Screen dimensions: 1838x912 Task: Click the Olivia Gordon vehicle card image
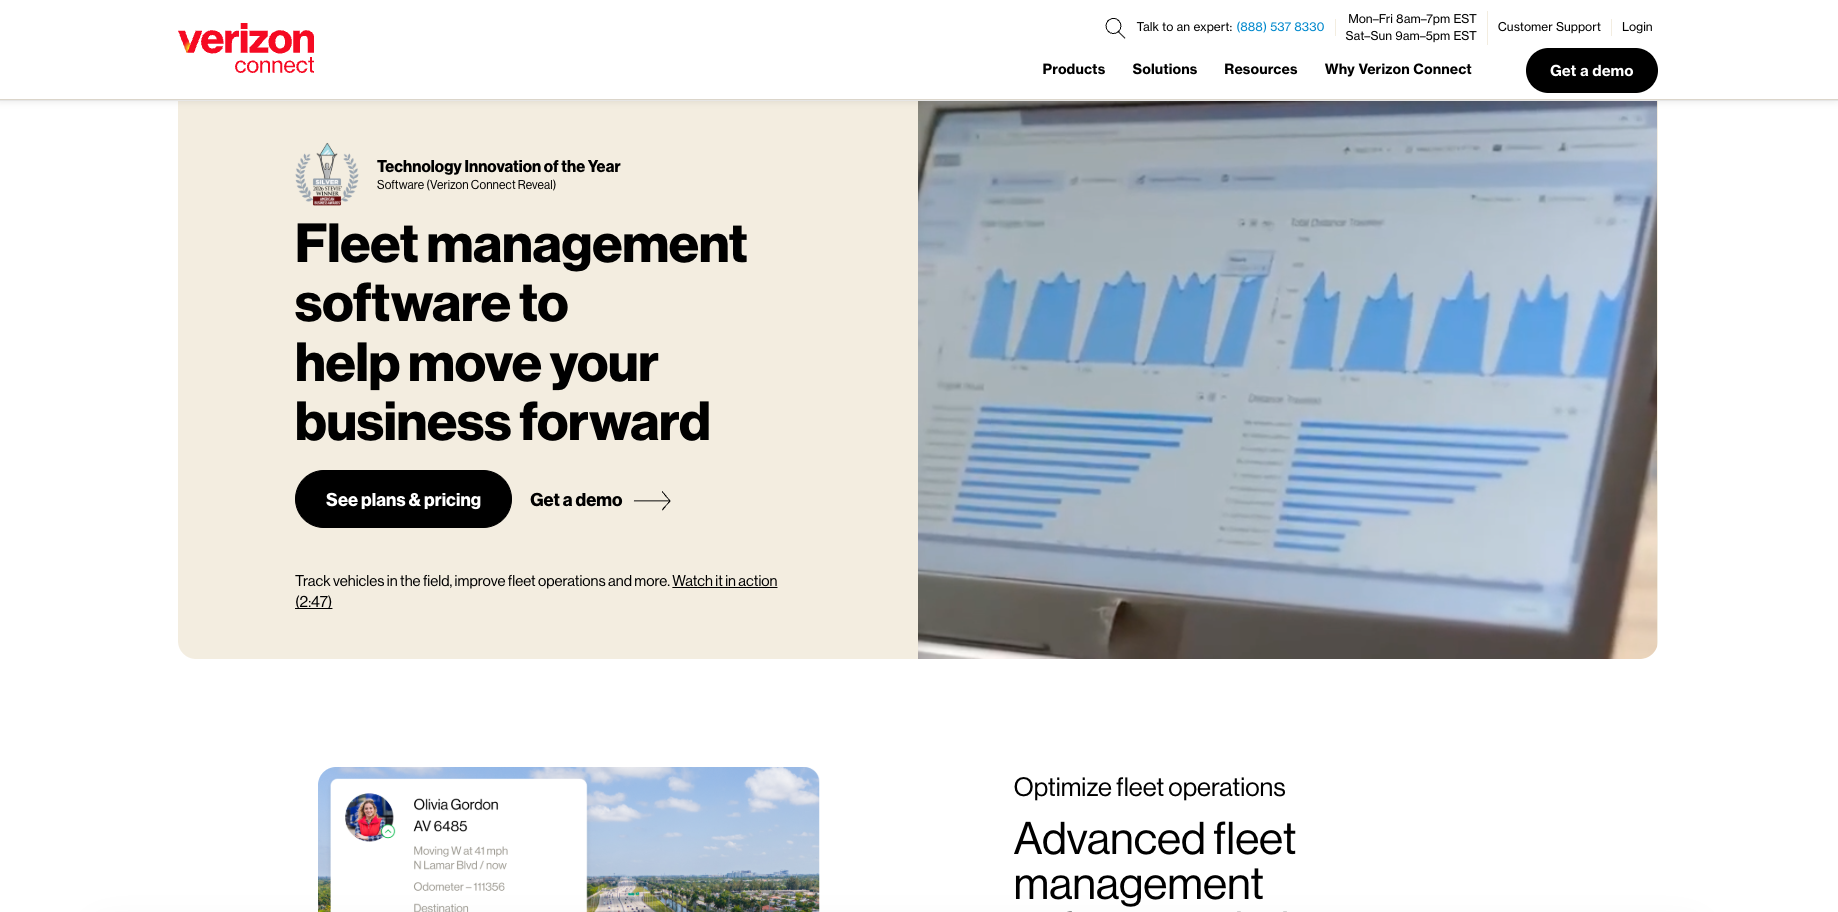click(x=568, y=839)
